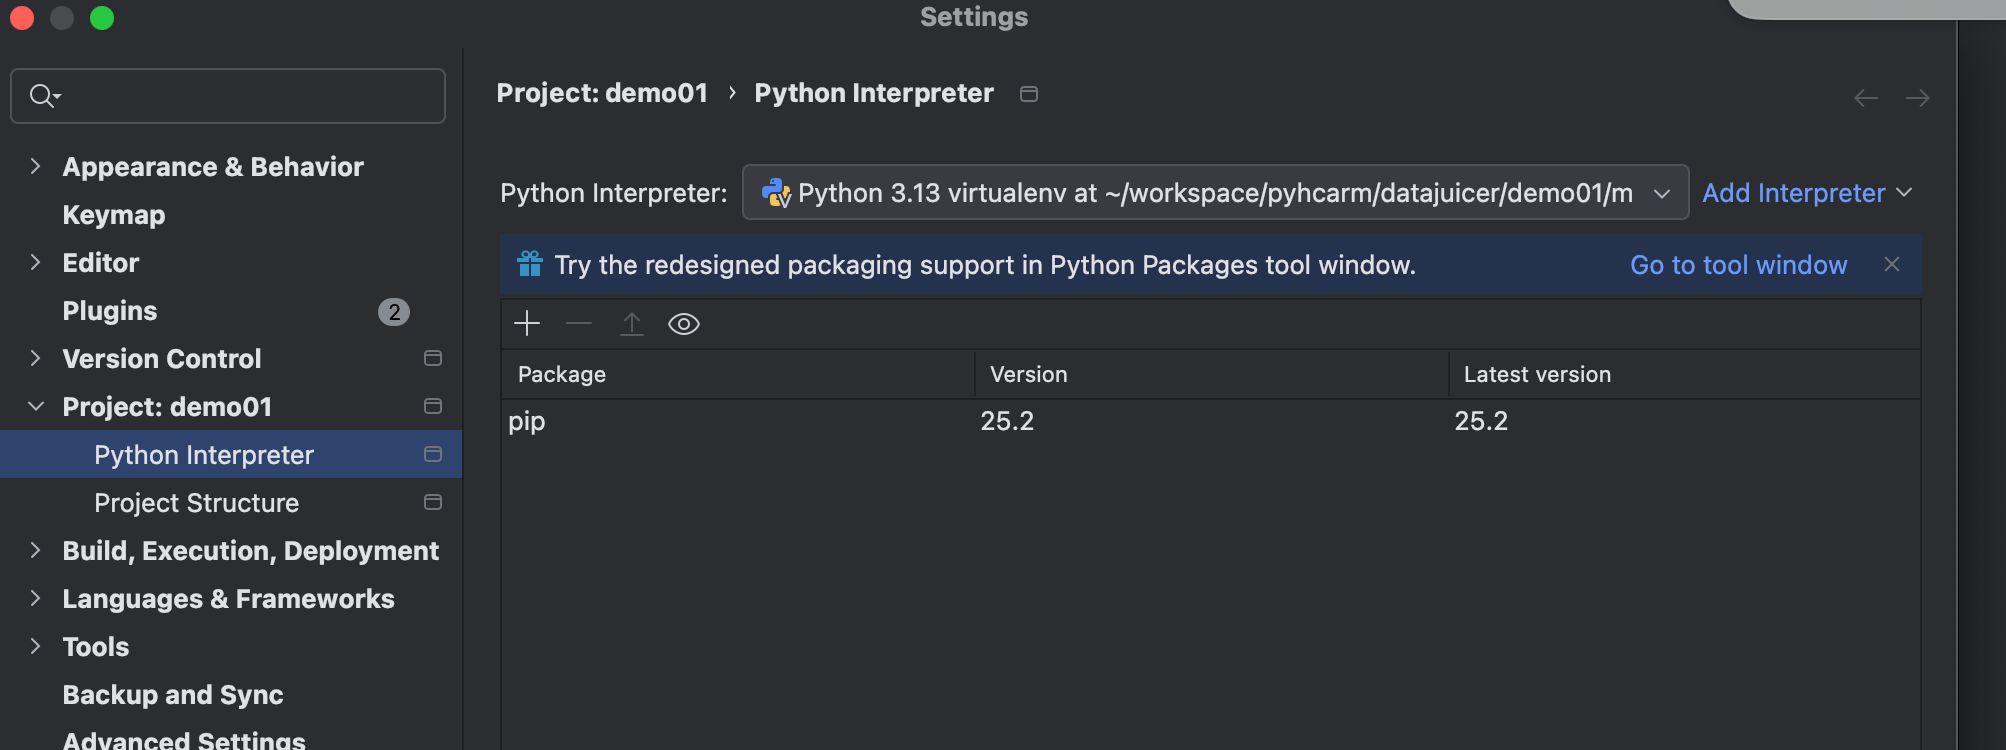Select Project Structure settings page
Screen dimensions: 2006x750
pos(196,502)
